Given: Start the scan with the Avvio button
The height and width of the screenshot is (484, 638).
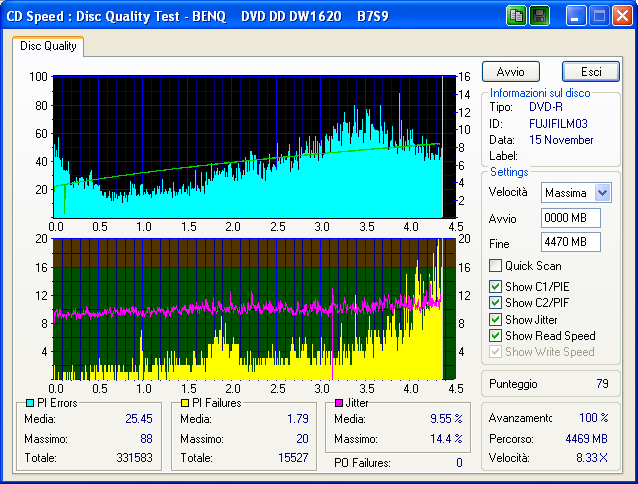Looking at the screenshot, I should point(511,72).
